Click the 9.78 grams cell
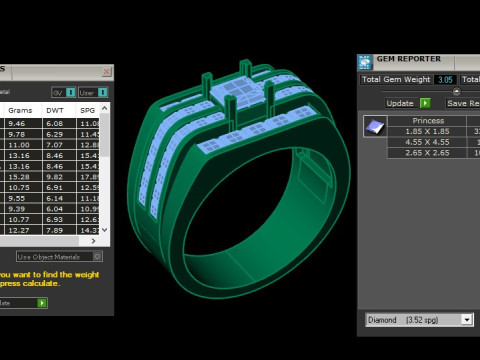The height and width of the screenshot is (360, 480). [x=23, y=134]
